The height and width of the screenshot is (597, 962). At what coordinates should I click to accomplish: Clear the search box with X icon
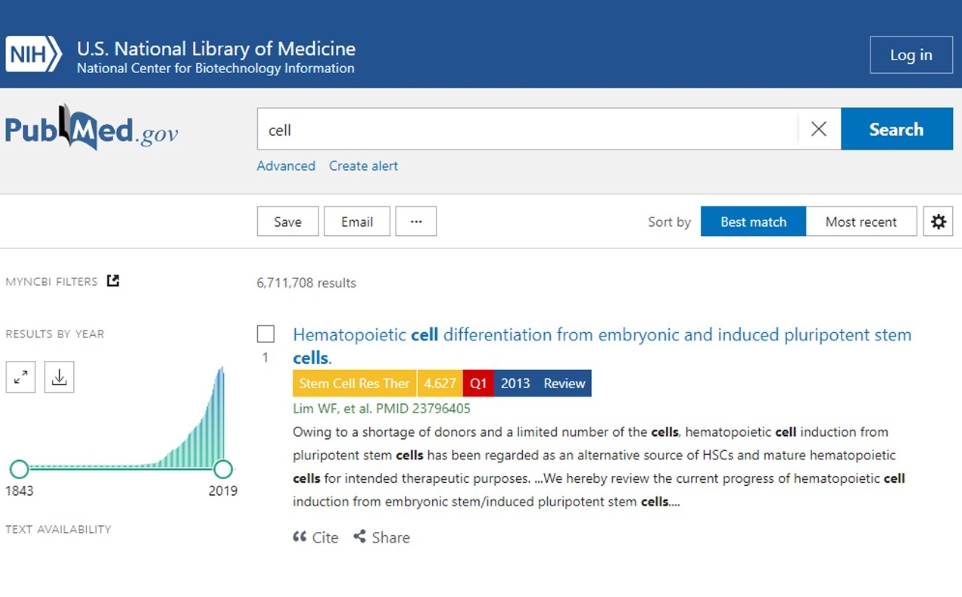(818, 129)
